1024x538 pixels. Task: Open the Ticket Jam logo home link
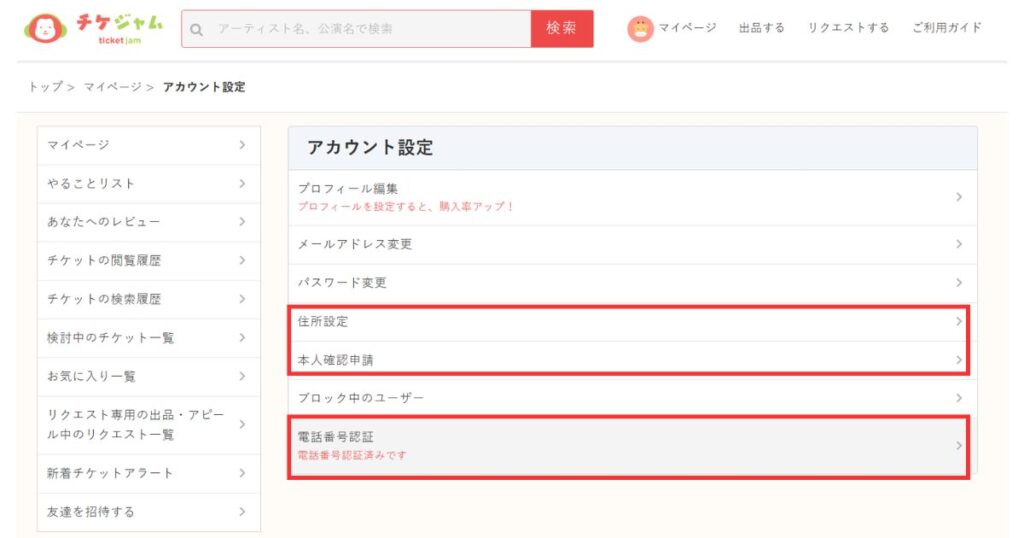coord(93,28)
